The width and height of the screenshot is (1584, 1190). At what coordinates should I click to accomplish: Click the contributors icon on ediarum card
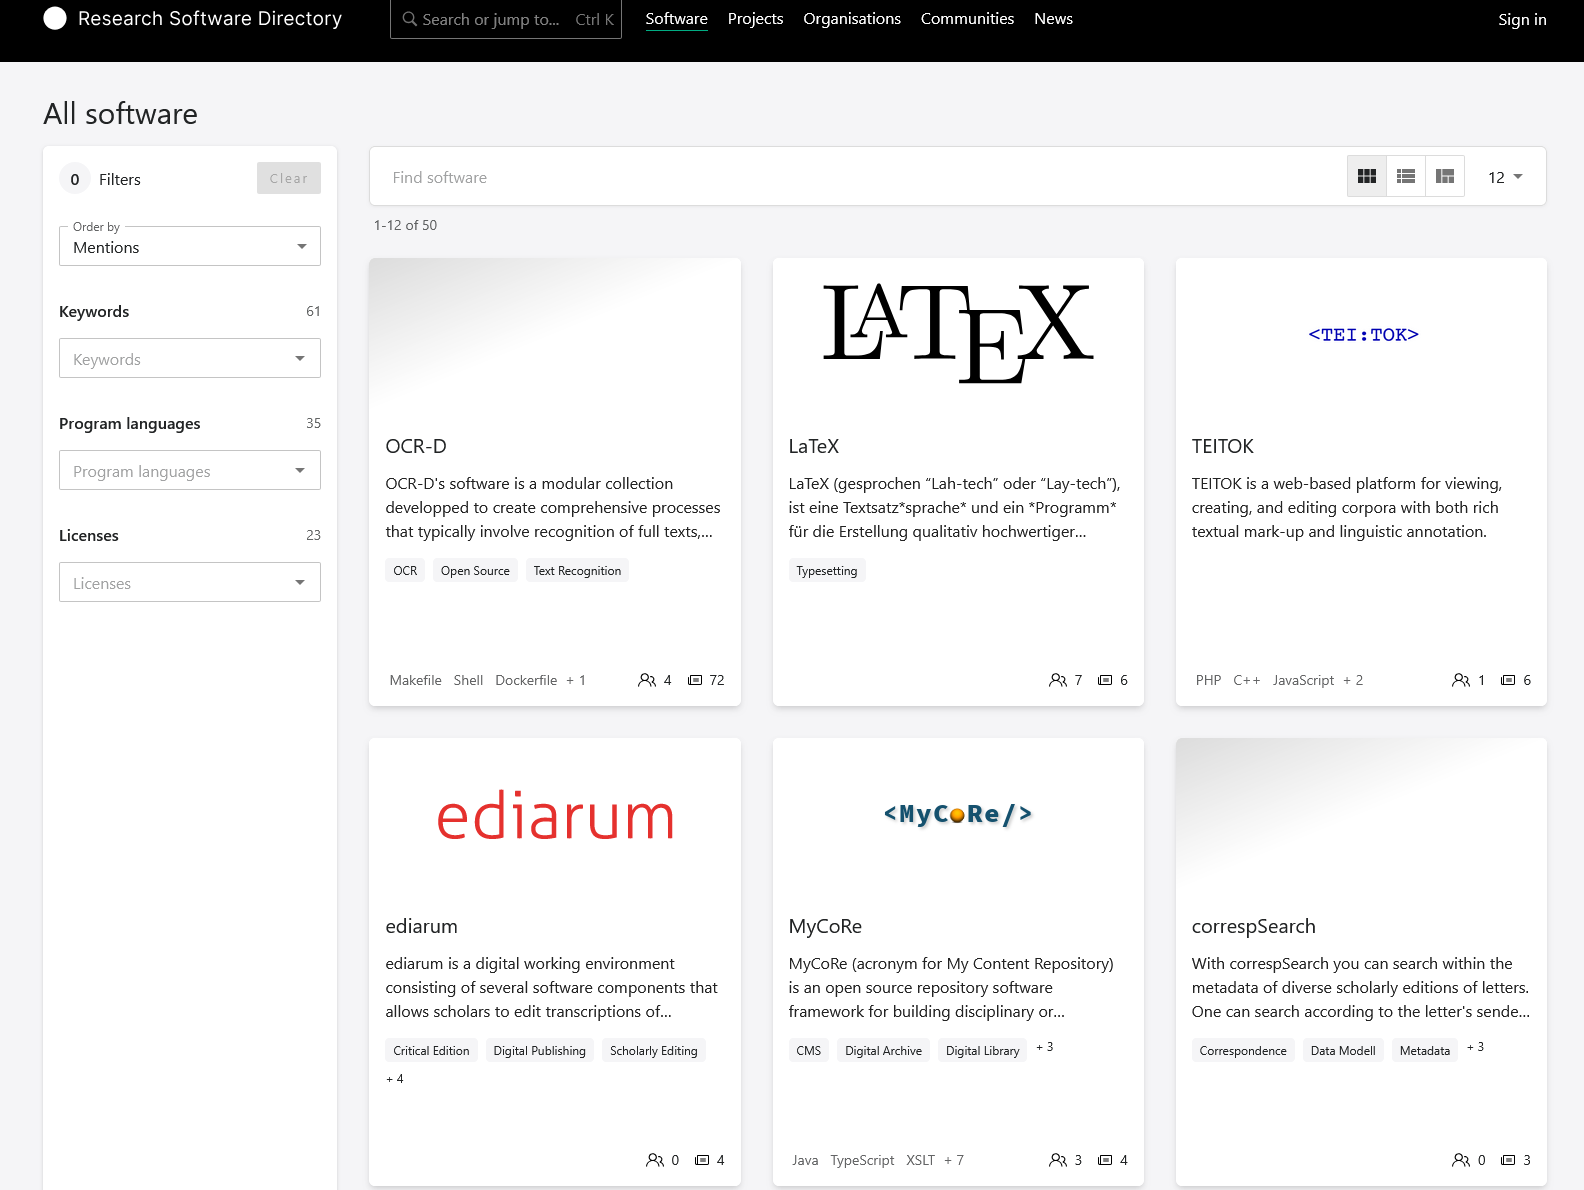655,1160
